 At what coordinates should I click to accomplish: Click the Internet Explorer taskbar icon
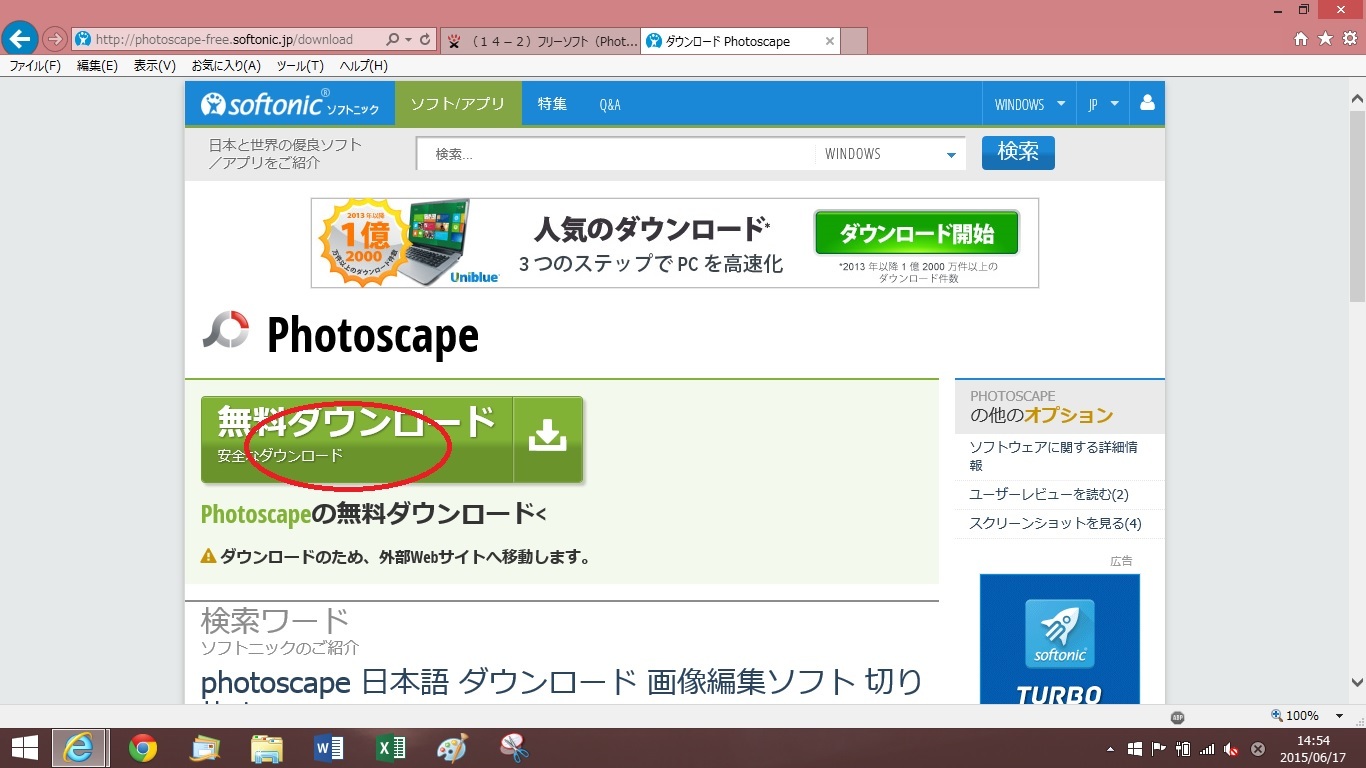pyautogui.click(x=79, y=748)
